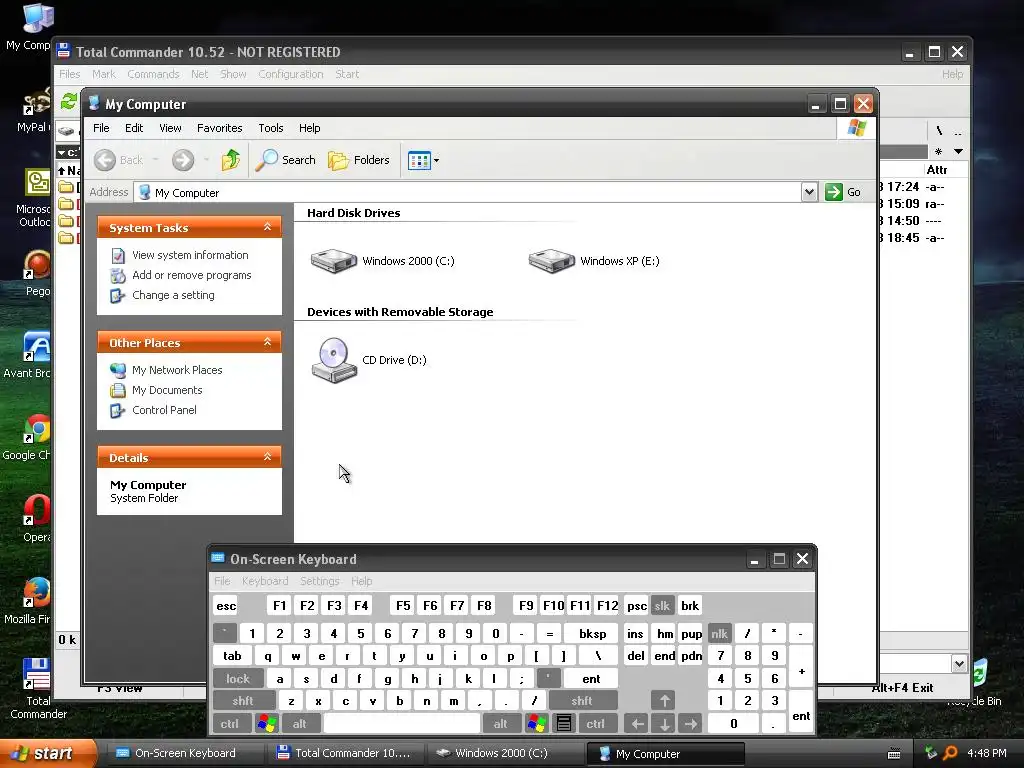Viewport: 1024px width, 768px height.
Task: Click the application menu key icon
Action: [564, 724]
